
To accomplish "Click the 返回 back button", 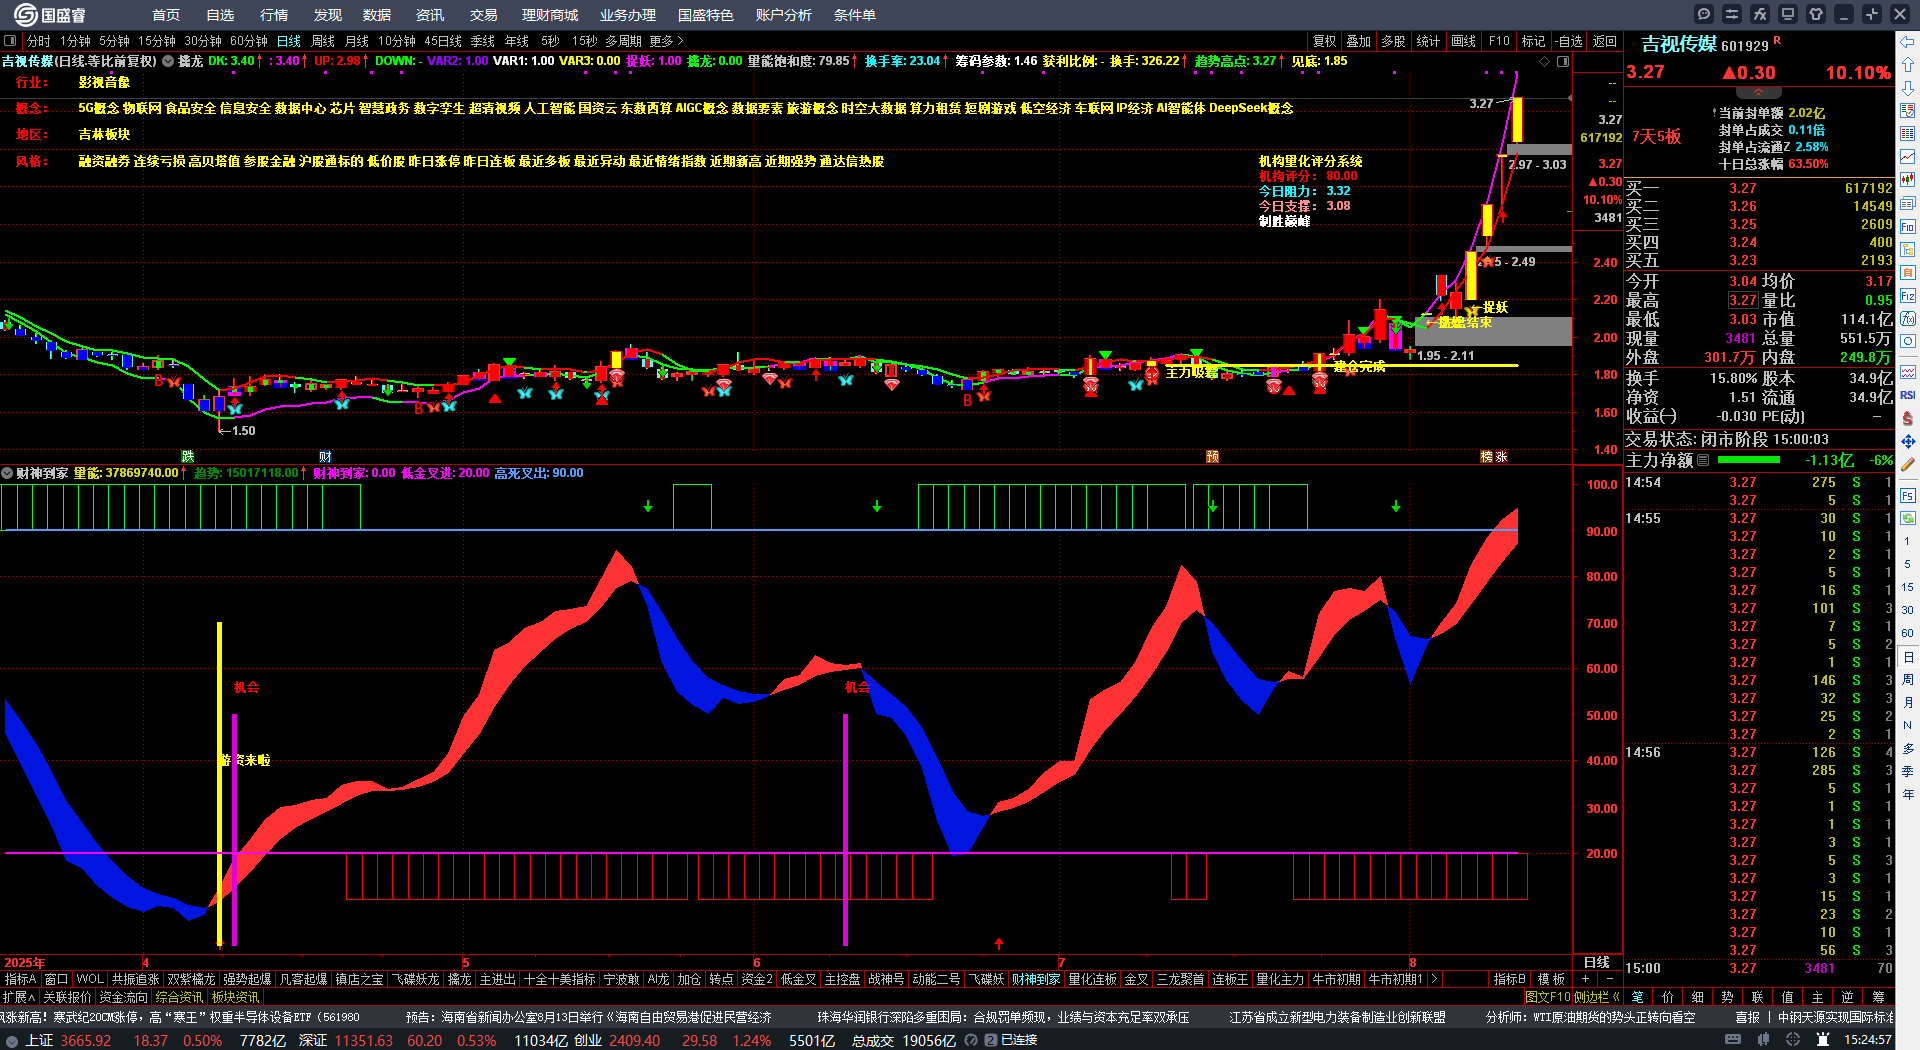I will pyautogui.click(x=1604, y=41).
